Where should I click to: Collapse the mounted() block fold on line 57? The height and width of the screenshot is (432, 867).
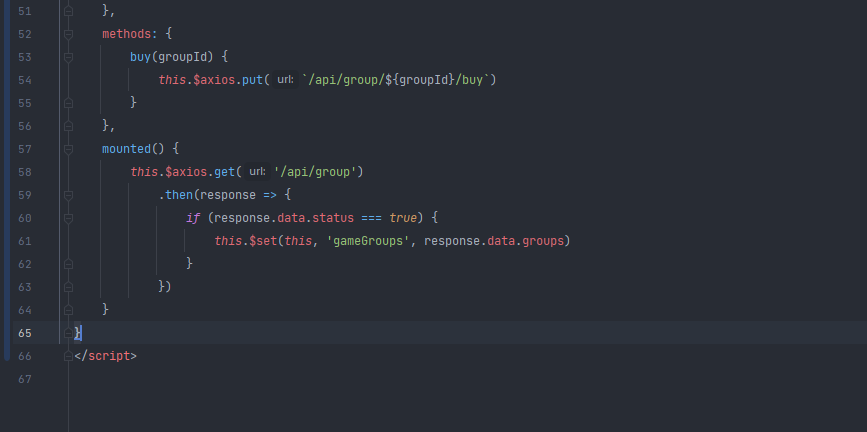pyautogui.click(x=69, y=149)
